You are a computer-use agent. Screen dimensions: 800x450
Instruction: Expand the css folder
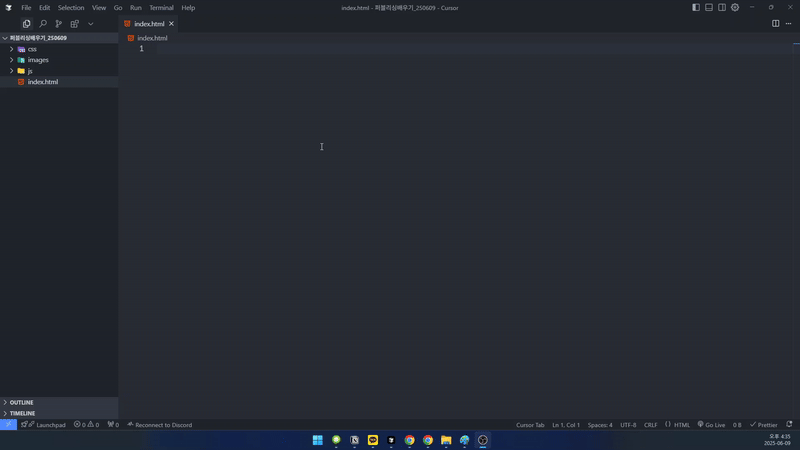pos(32,49)
